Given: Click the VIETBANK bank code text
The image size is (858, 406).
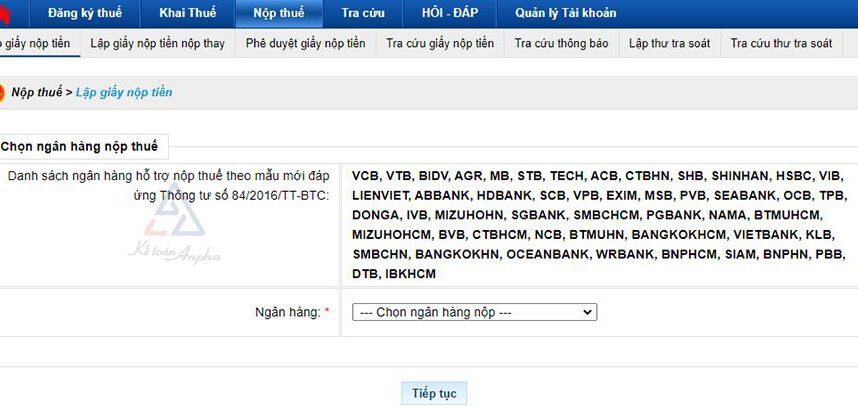Looking at the screenshot, I should (767, 235).
